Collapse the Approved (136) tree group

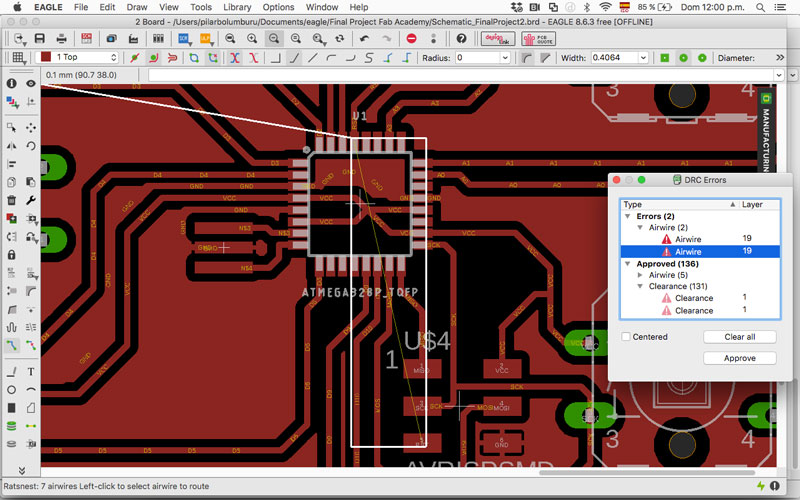coord(628,264)
